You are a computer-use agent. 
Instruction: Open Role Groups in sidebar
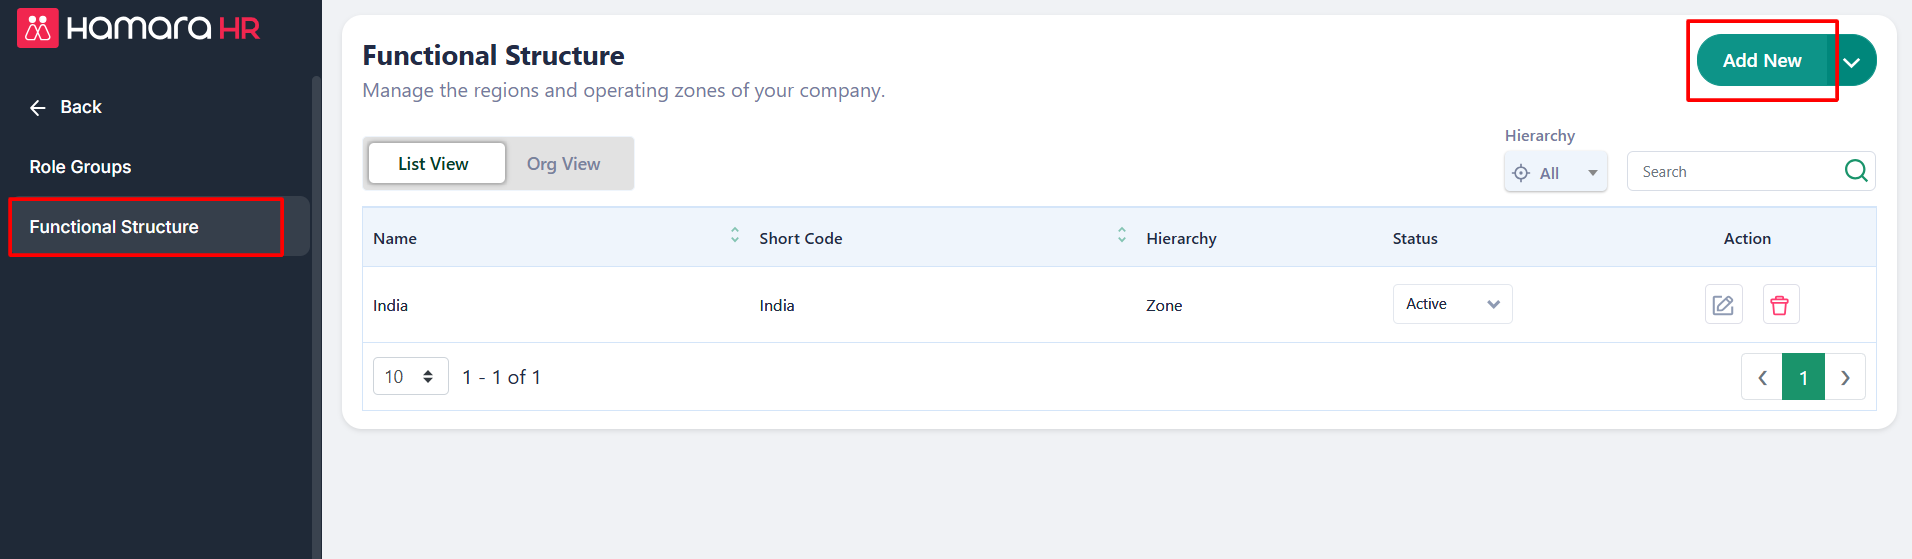tap(80, 167)
